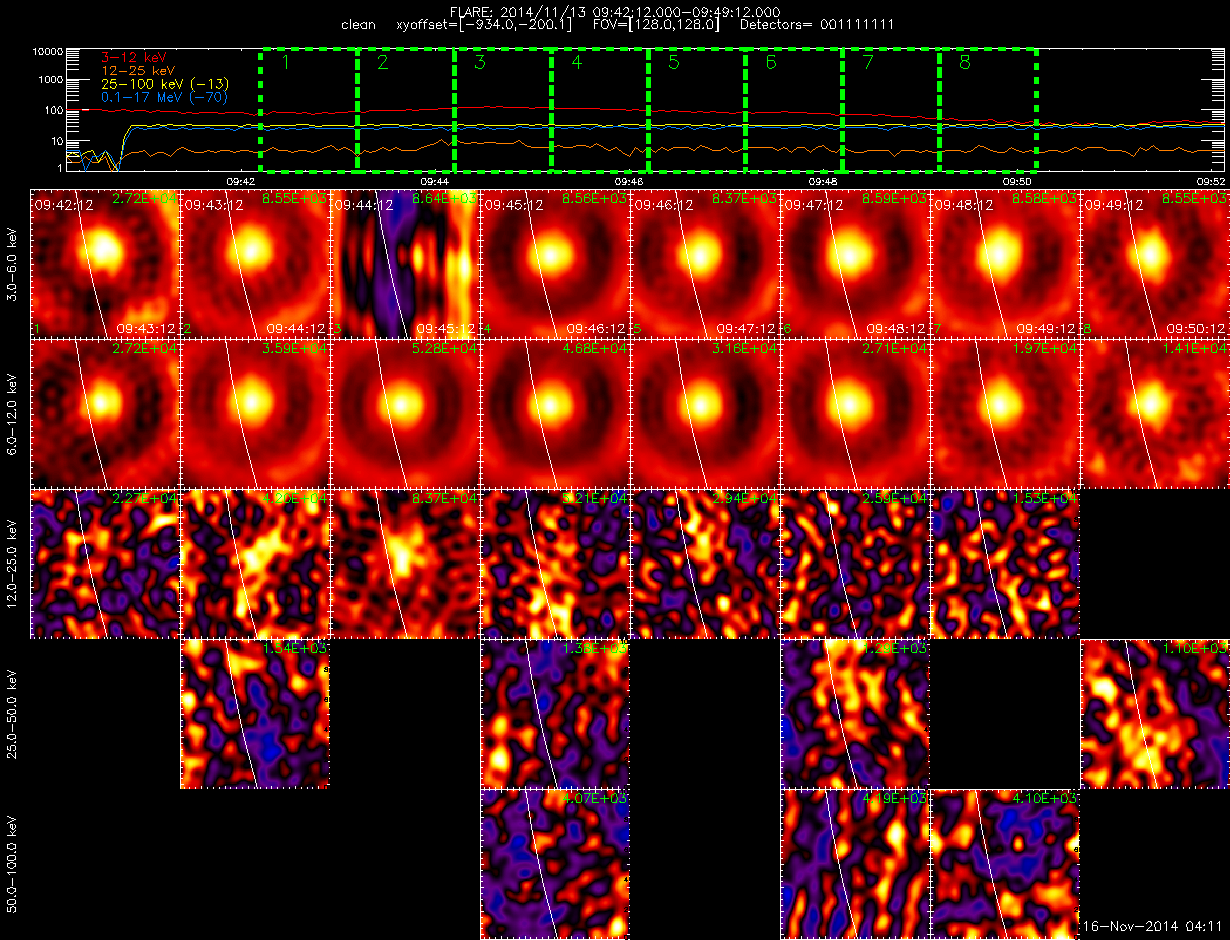The height and width of the screenshot is (940, 1230).
Task: Click the 09:50 time axis tick label
Action: click(x=1017, y=183)
